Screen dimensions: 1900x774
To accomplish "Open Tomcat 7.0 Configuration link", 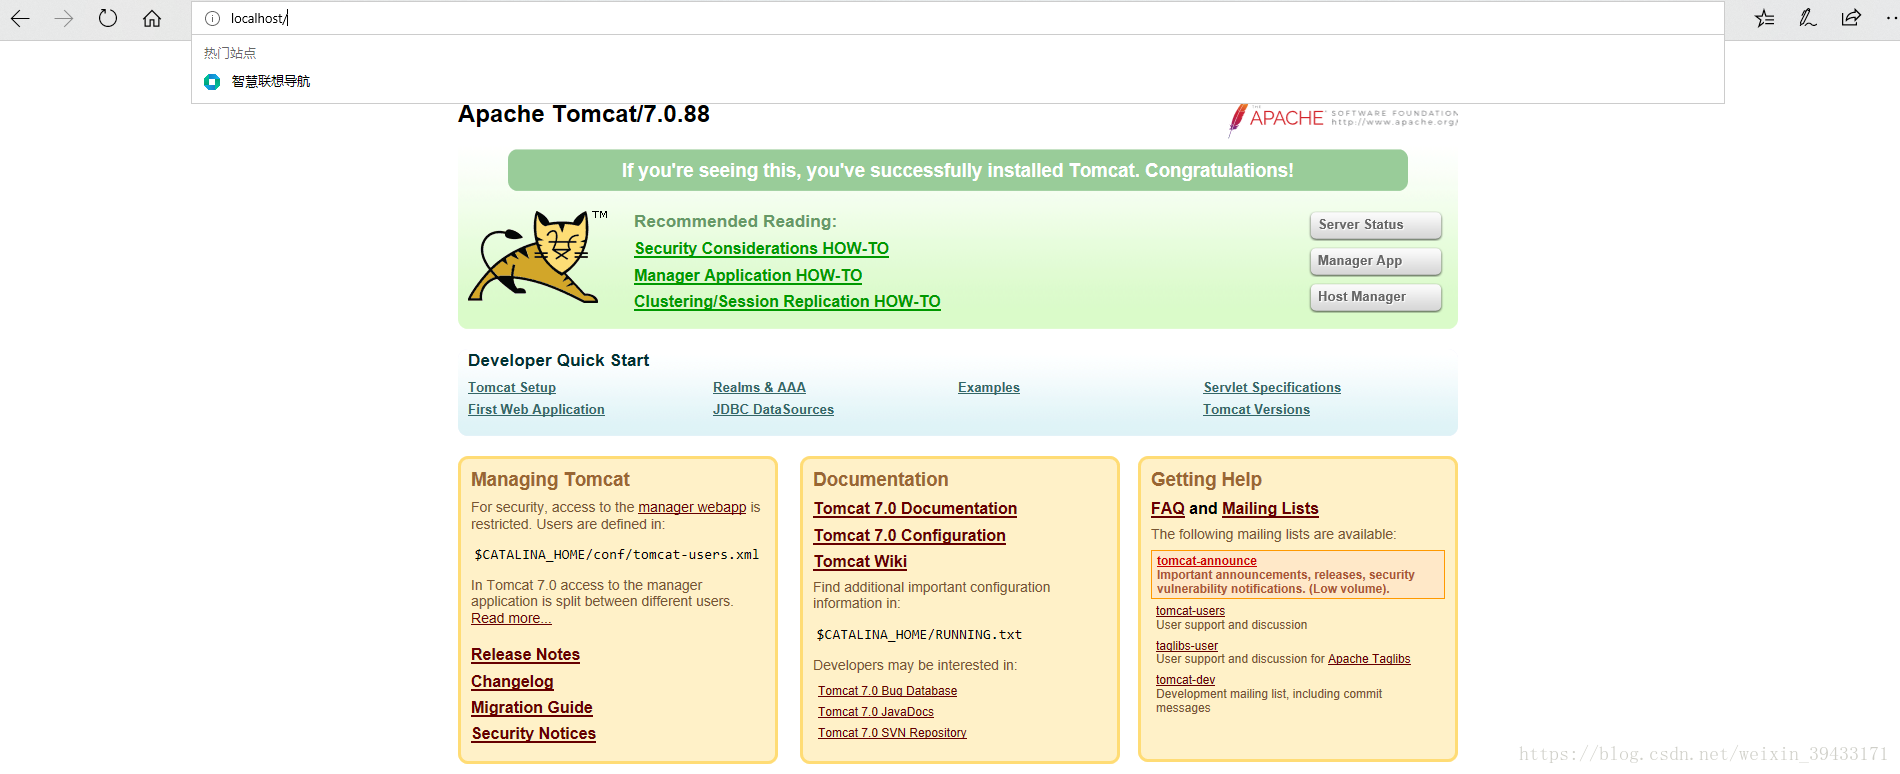I will pyautogui.click(x=909, y=536).
